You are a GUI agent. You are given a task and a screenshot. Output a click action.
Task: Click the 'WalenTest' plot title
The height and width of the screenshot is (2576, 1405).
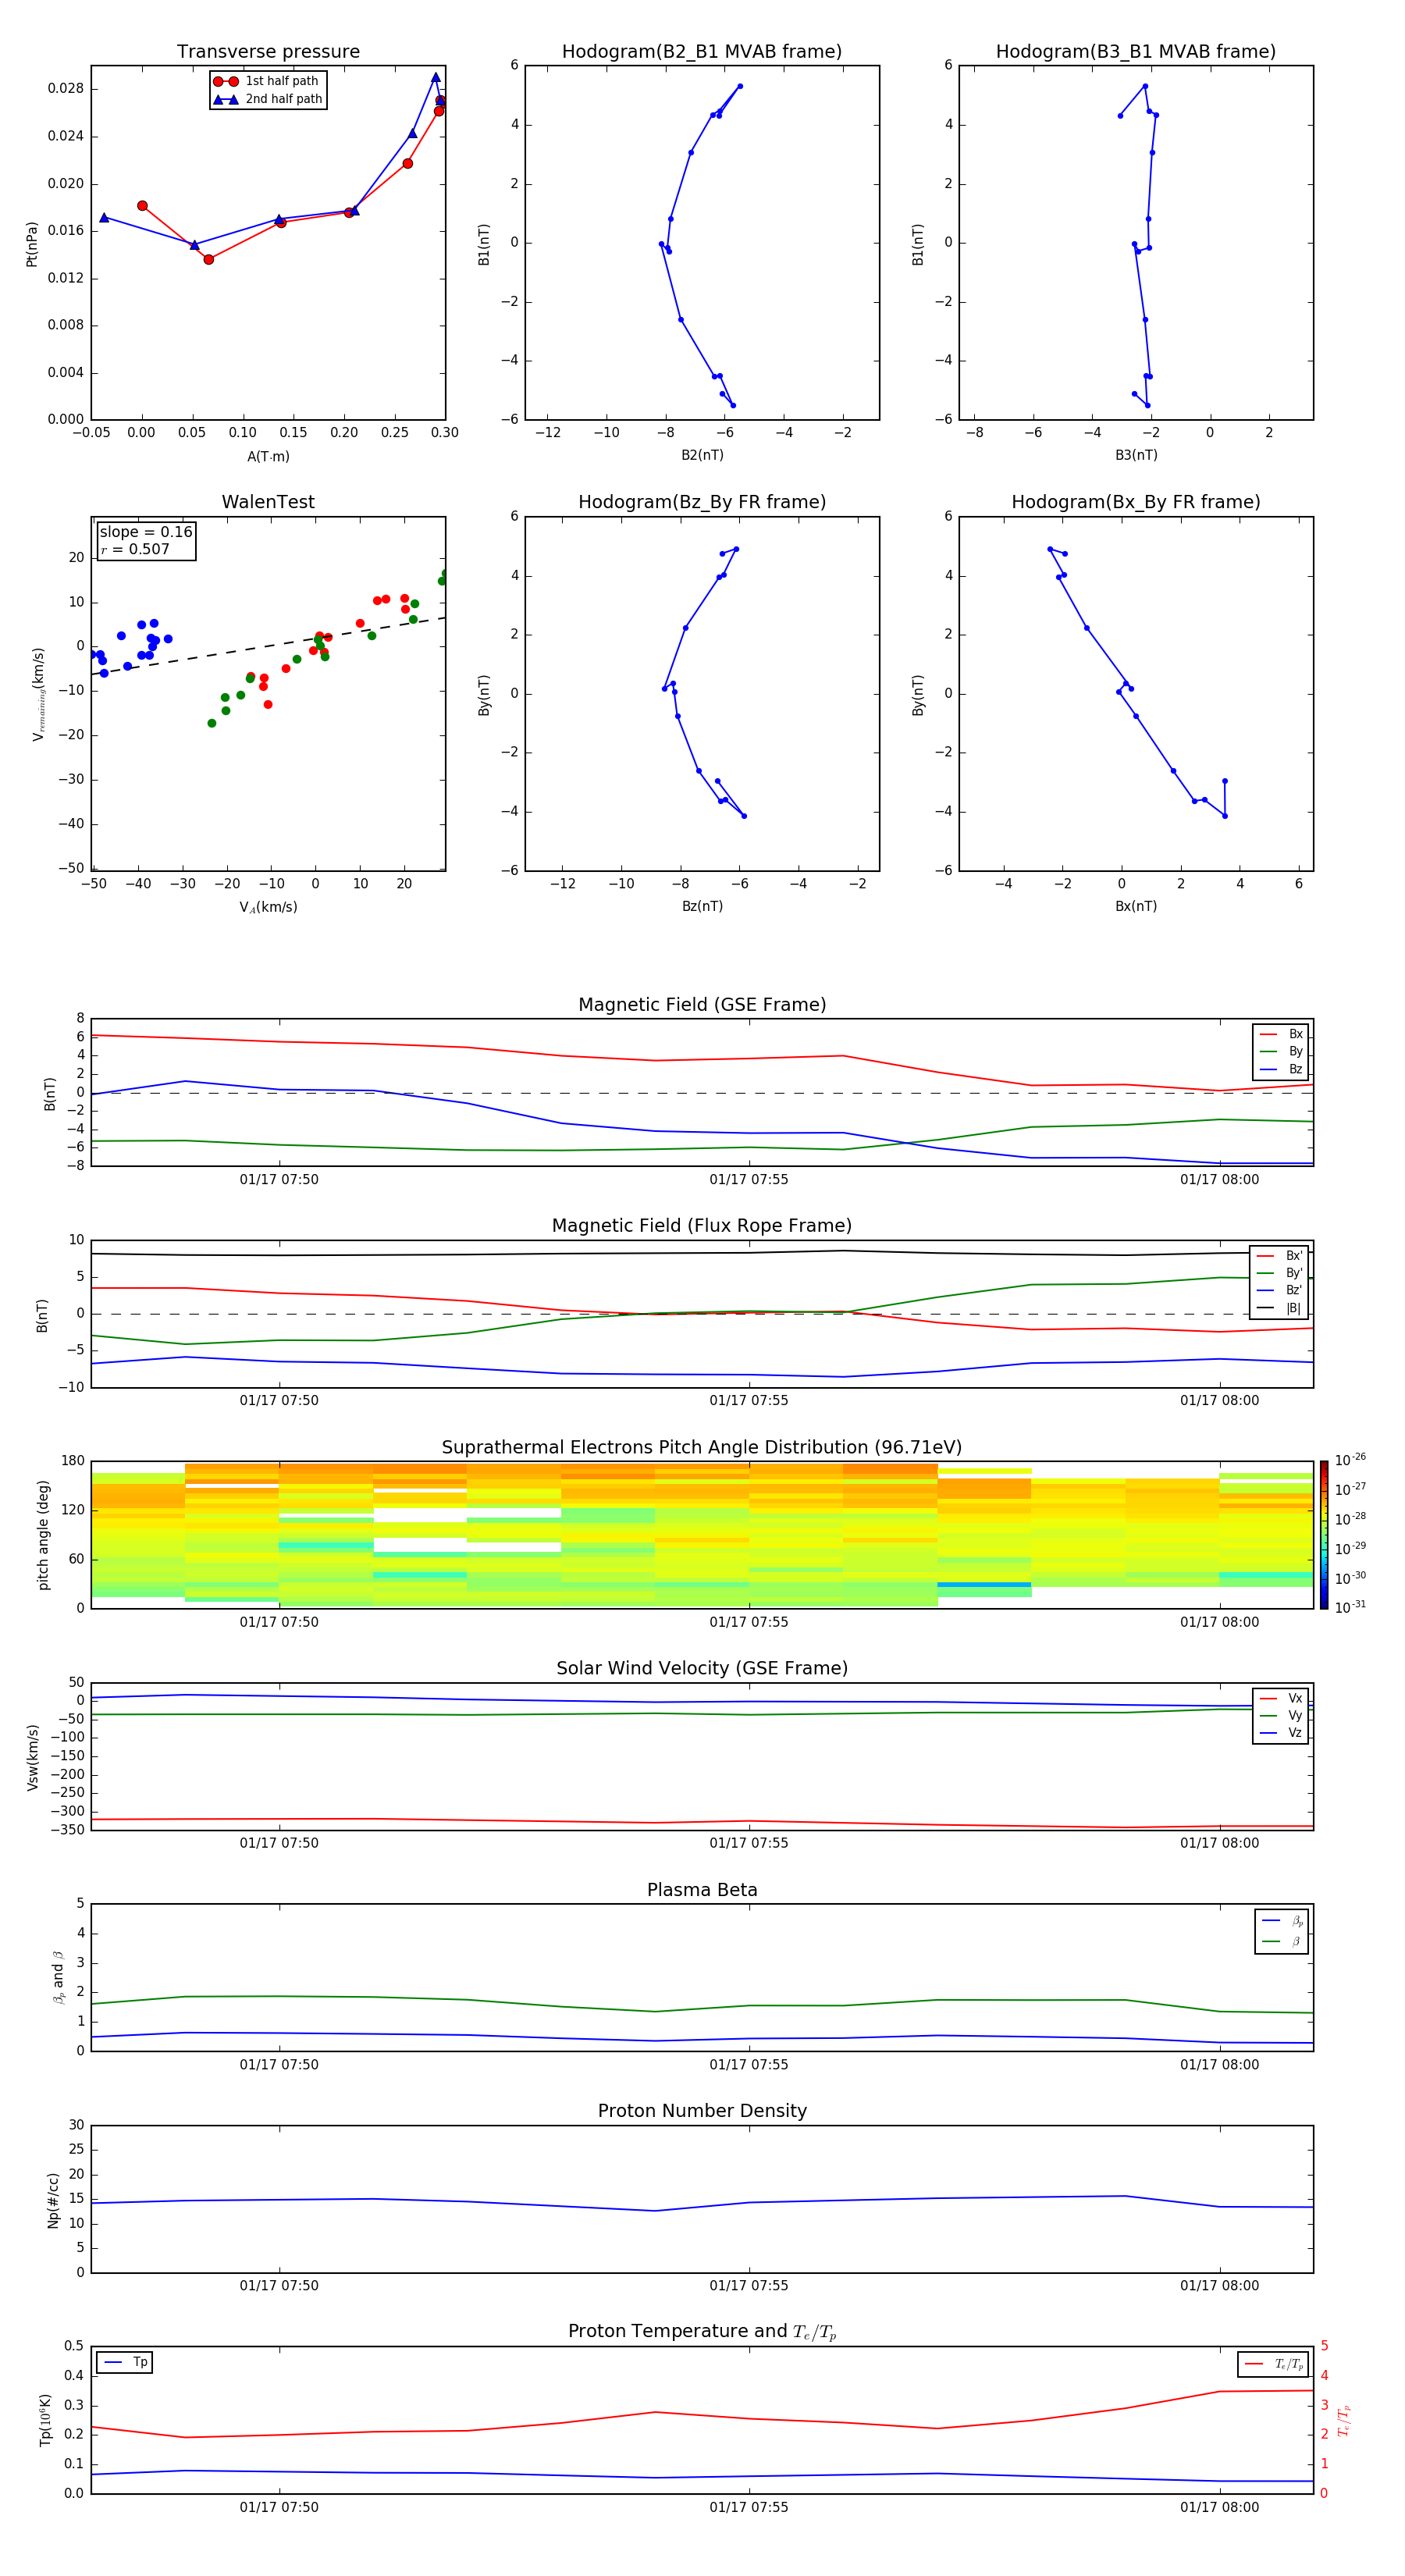(268, 502)
